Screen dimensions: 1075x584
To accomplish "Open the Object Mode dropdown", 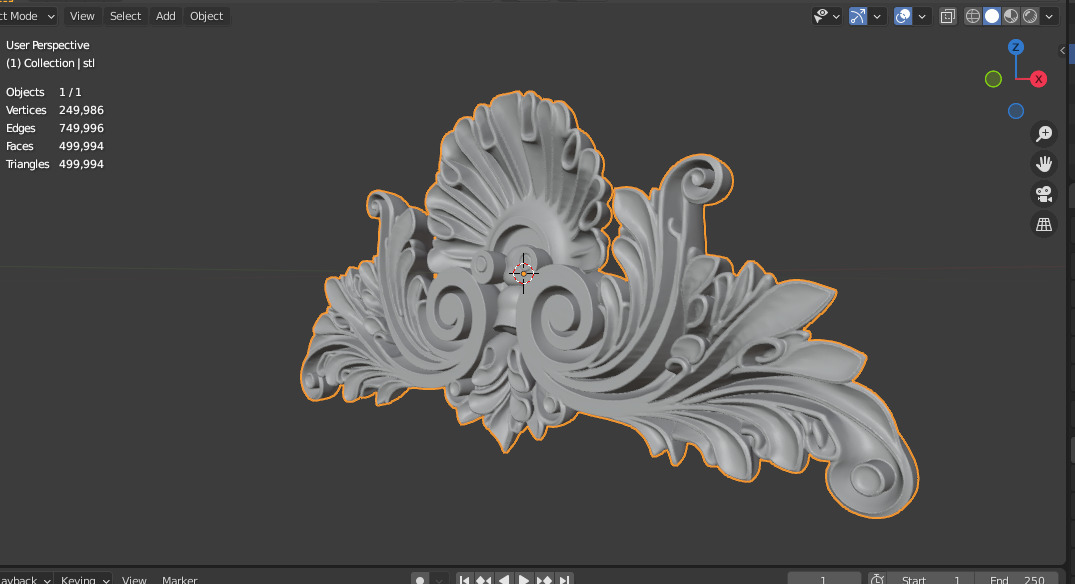I will click(29, 16).
